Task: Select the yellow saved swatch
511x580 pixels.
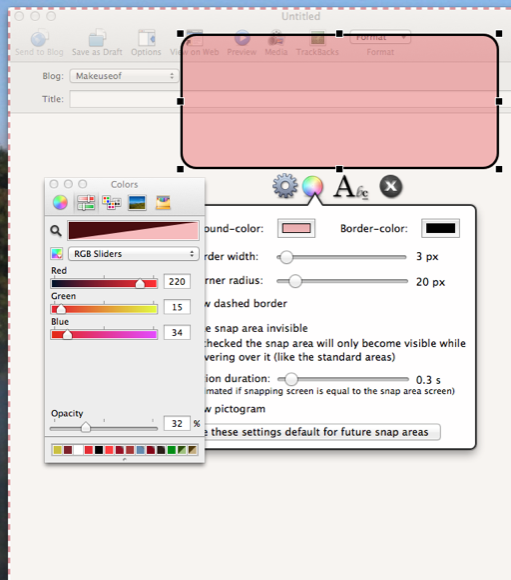Action: click(58, 450)
